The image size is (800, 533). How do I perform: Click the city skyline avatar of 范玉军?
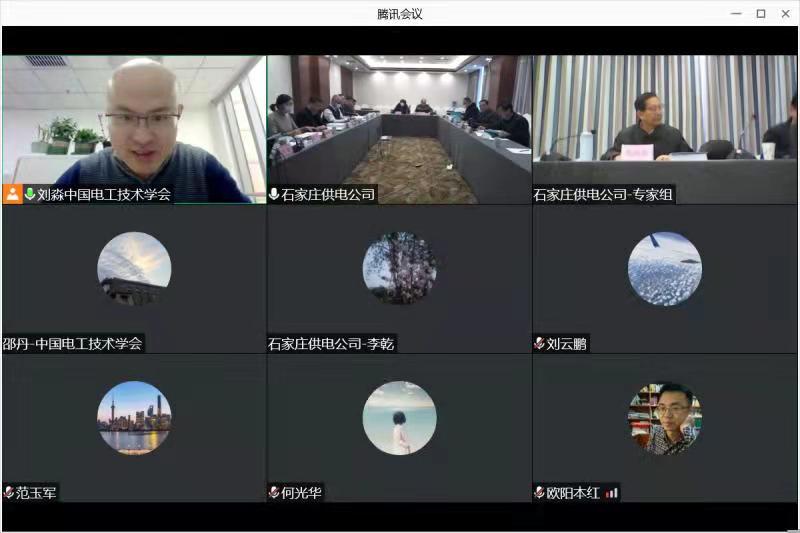coord(134,417)
